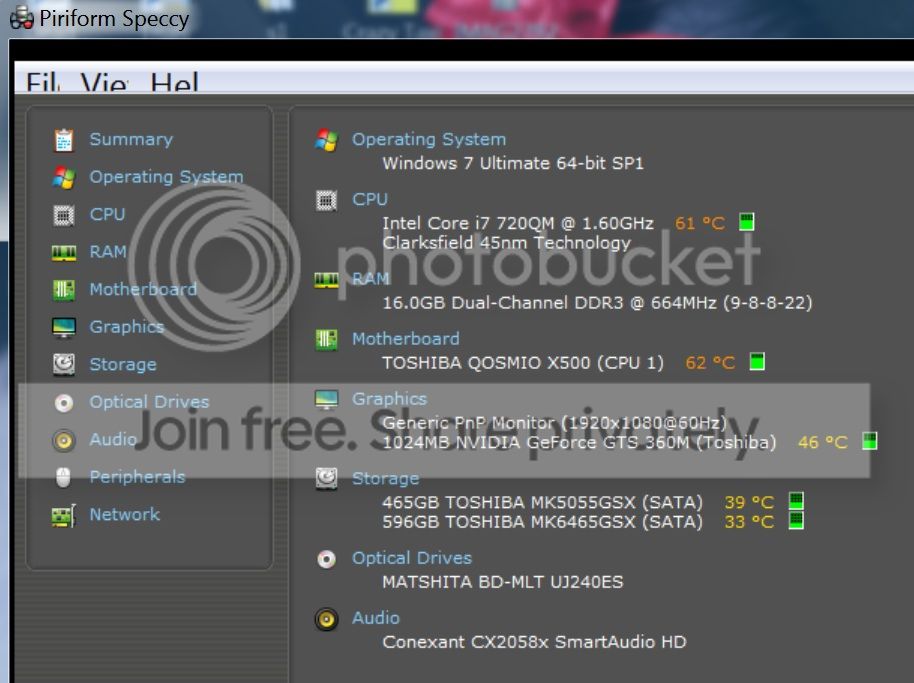Click the text Clarksfield 45nm Technology
The image size is (914, 683).
(507, 242)
